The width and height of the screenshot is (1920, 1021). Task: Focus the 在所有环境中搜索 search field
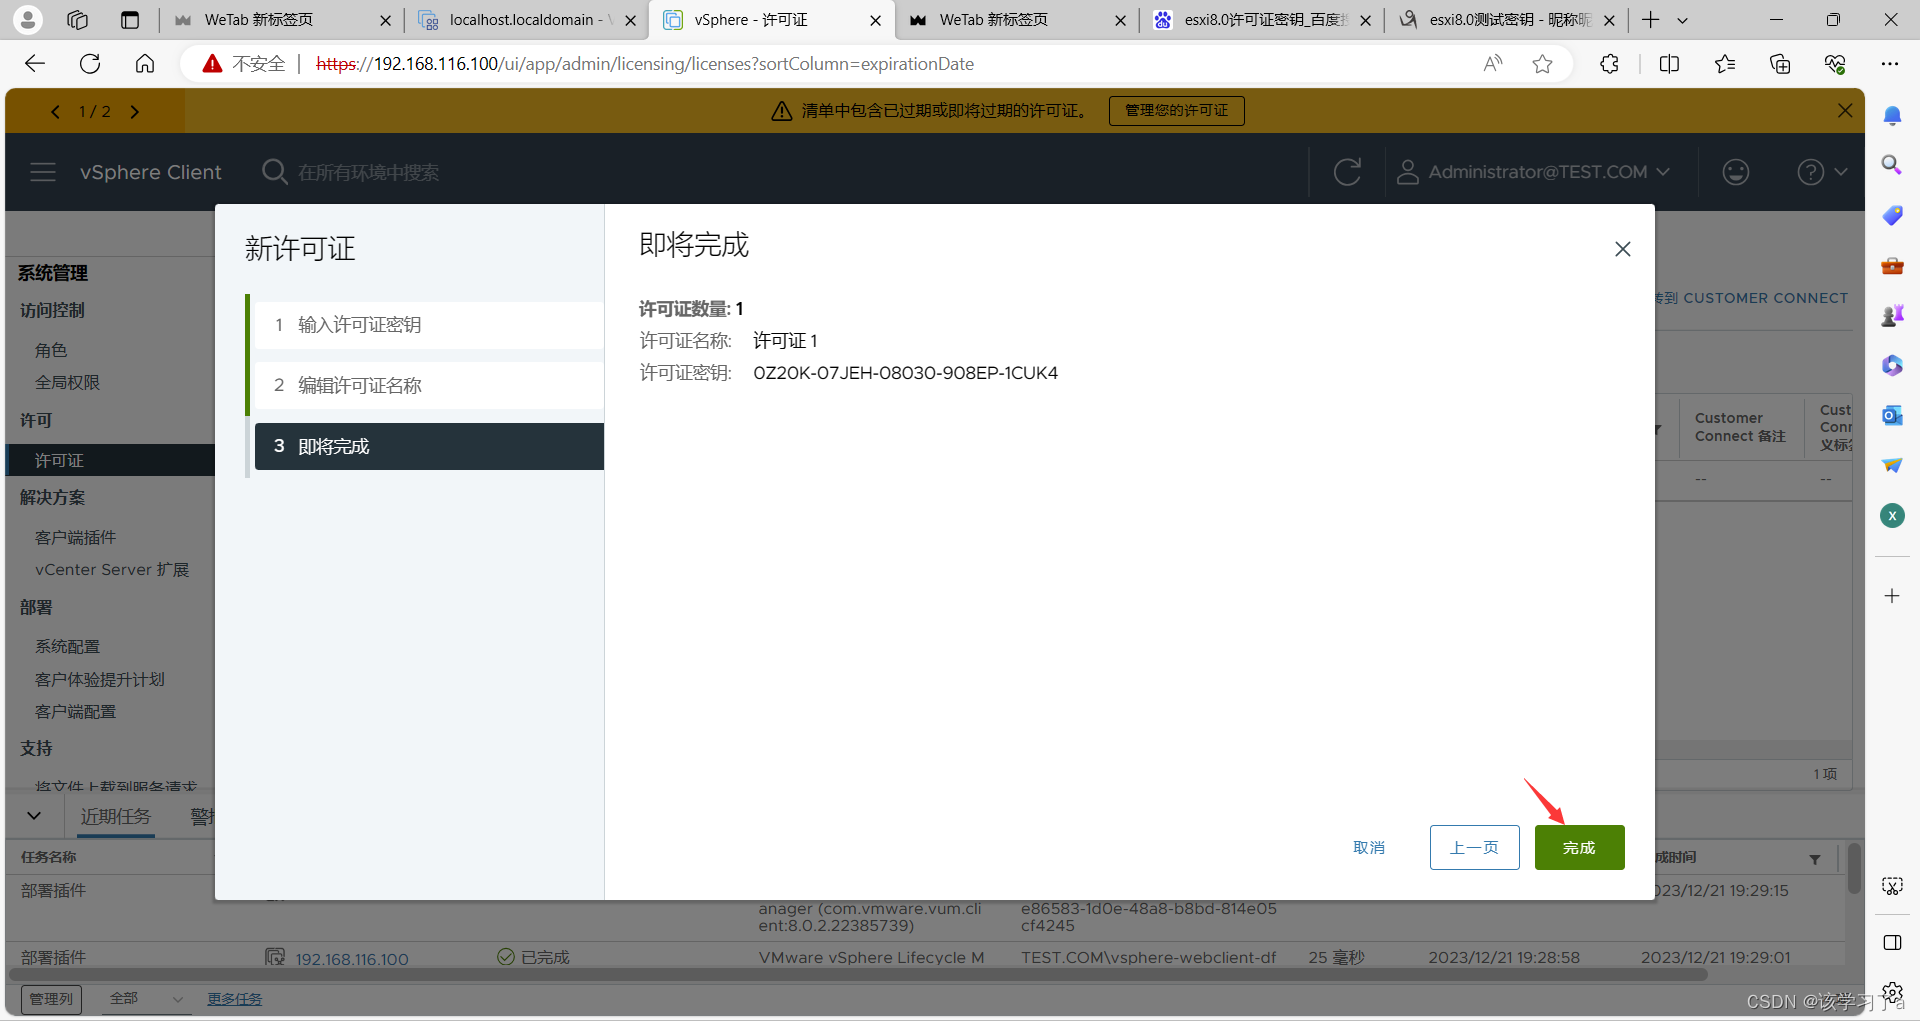coord(368,172)
